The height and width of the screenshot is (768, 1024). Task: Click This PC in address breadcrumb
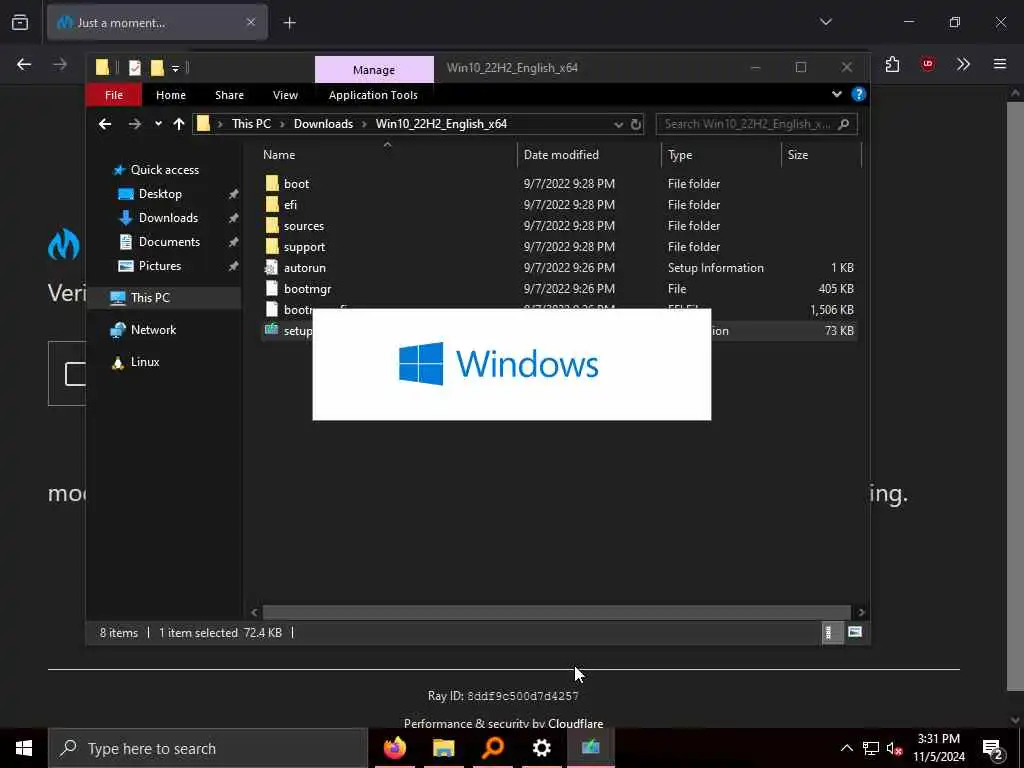click(251, 124)
